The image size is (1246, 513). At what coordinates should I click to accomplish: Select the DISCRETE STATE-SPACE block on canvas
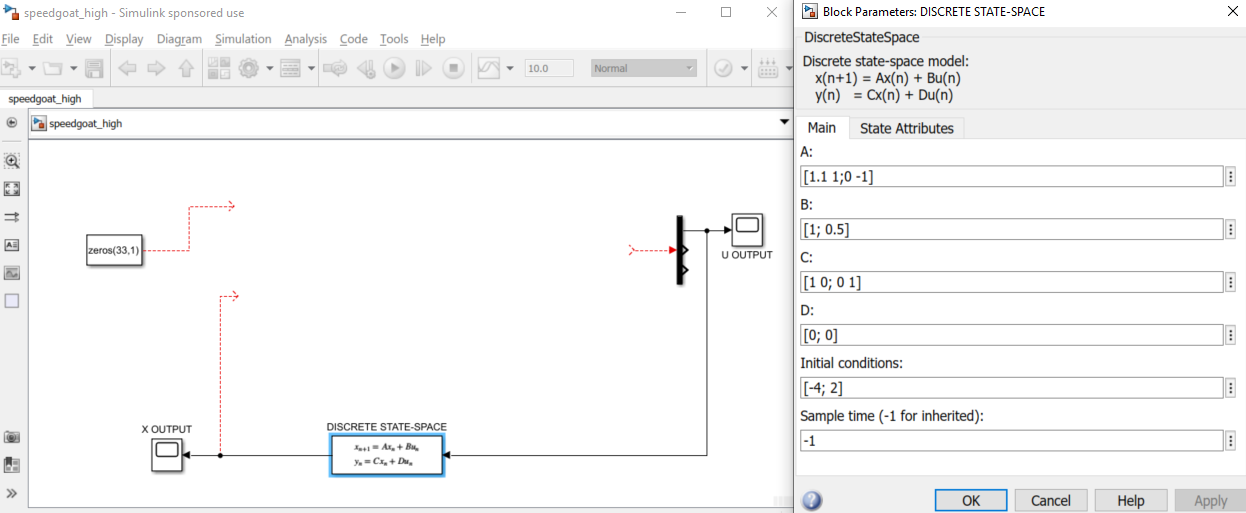coord(387,455)
